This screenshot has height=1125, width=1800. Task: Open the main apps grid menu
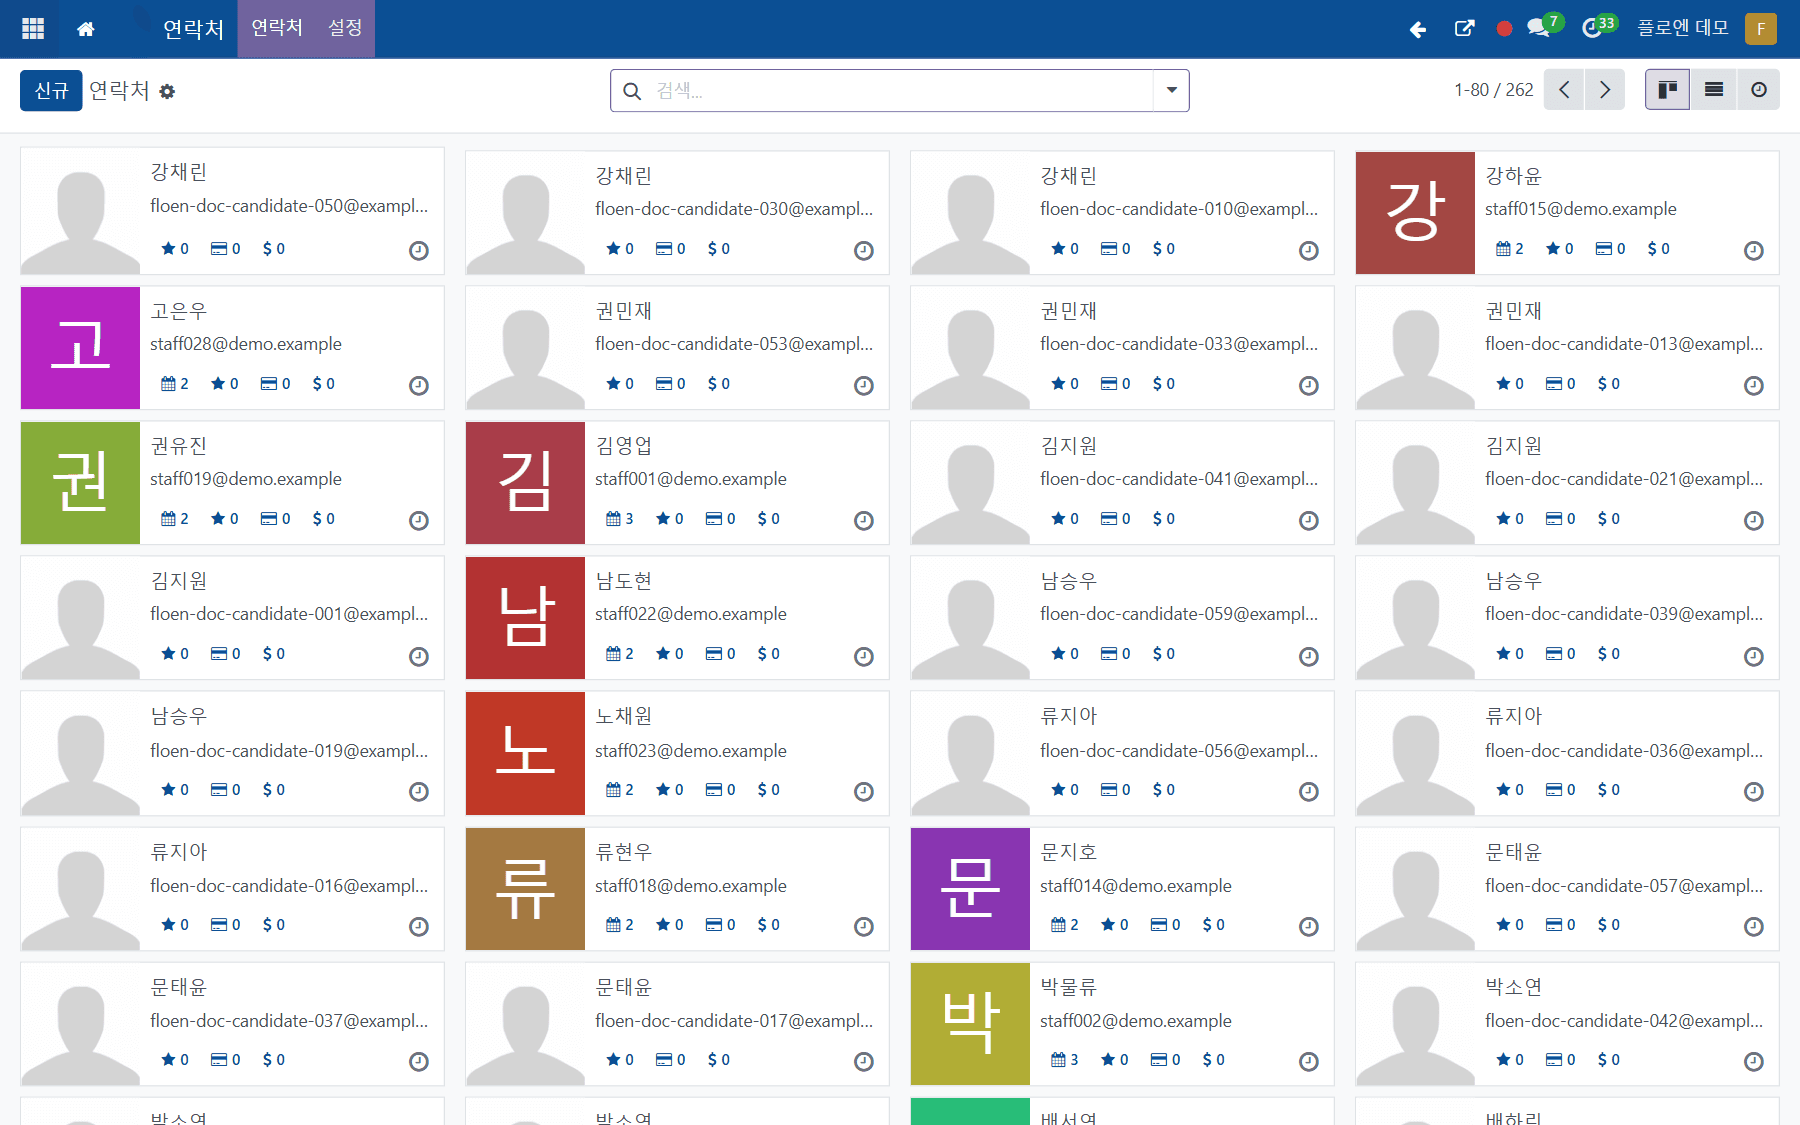coord(33,29)
